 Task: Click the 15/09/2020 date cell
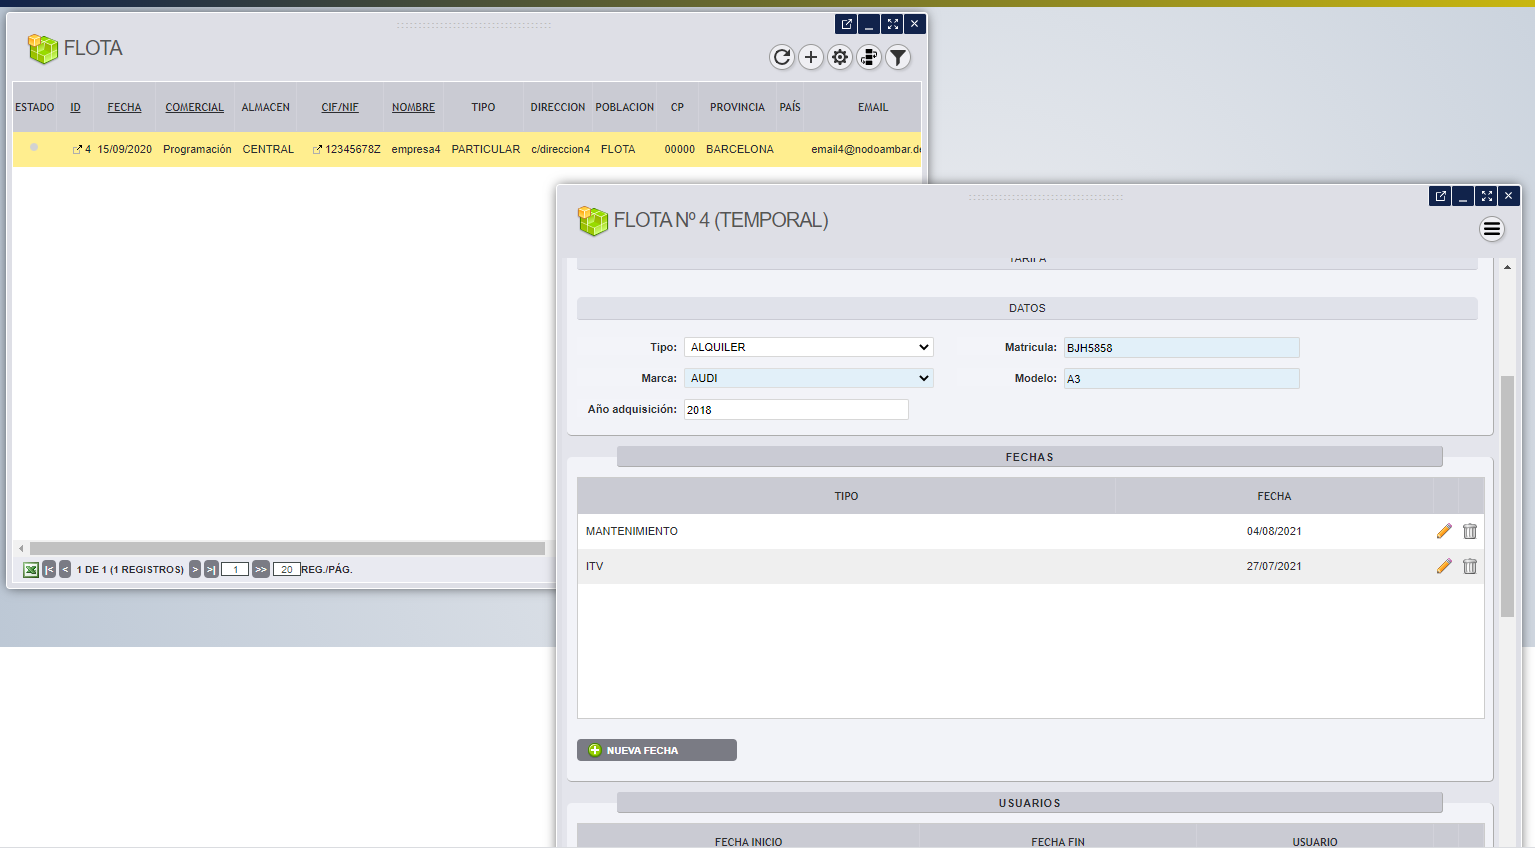pos(125,149)
